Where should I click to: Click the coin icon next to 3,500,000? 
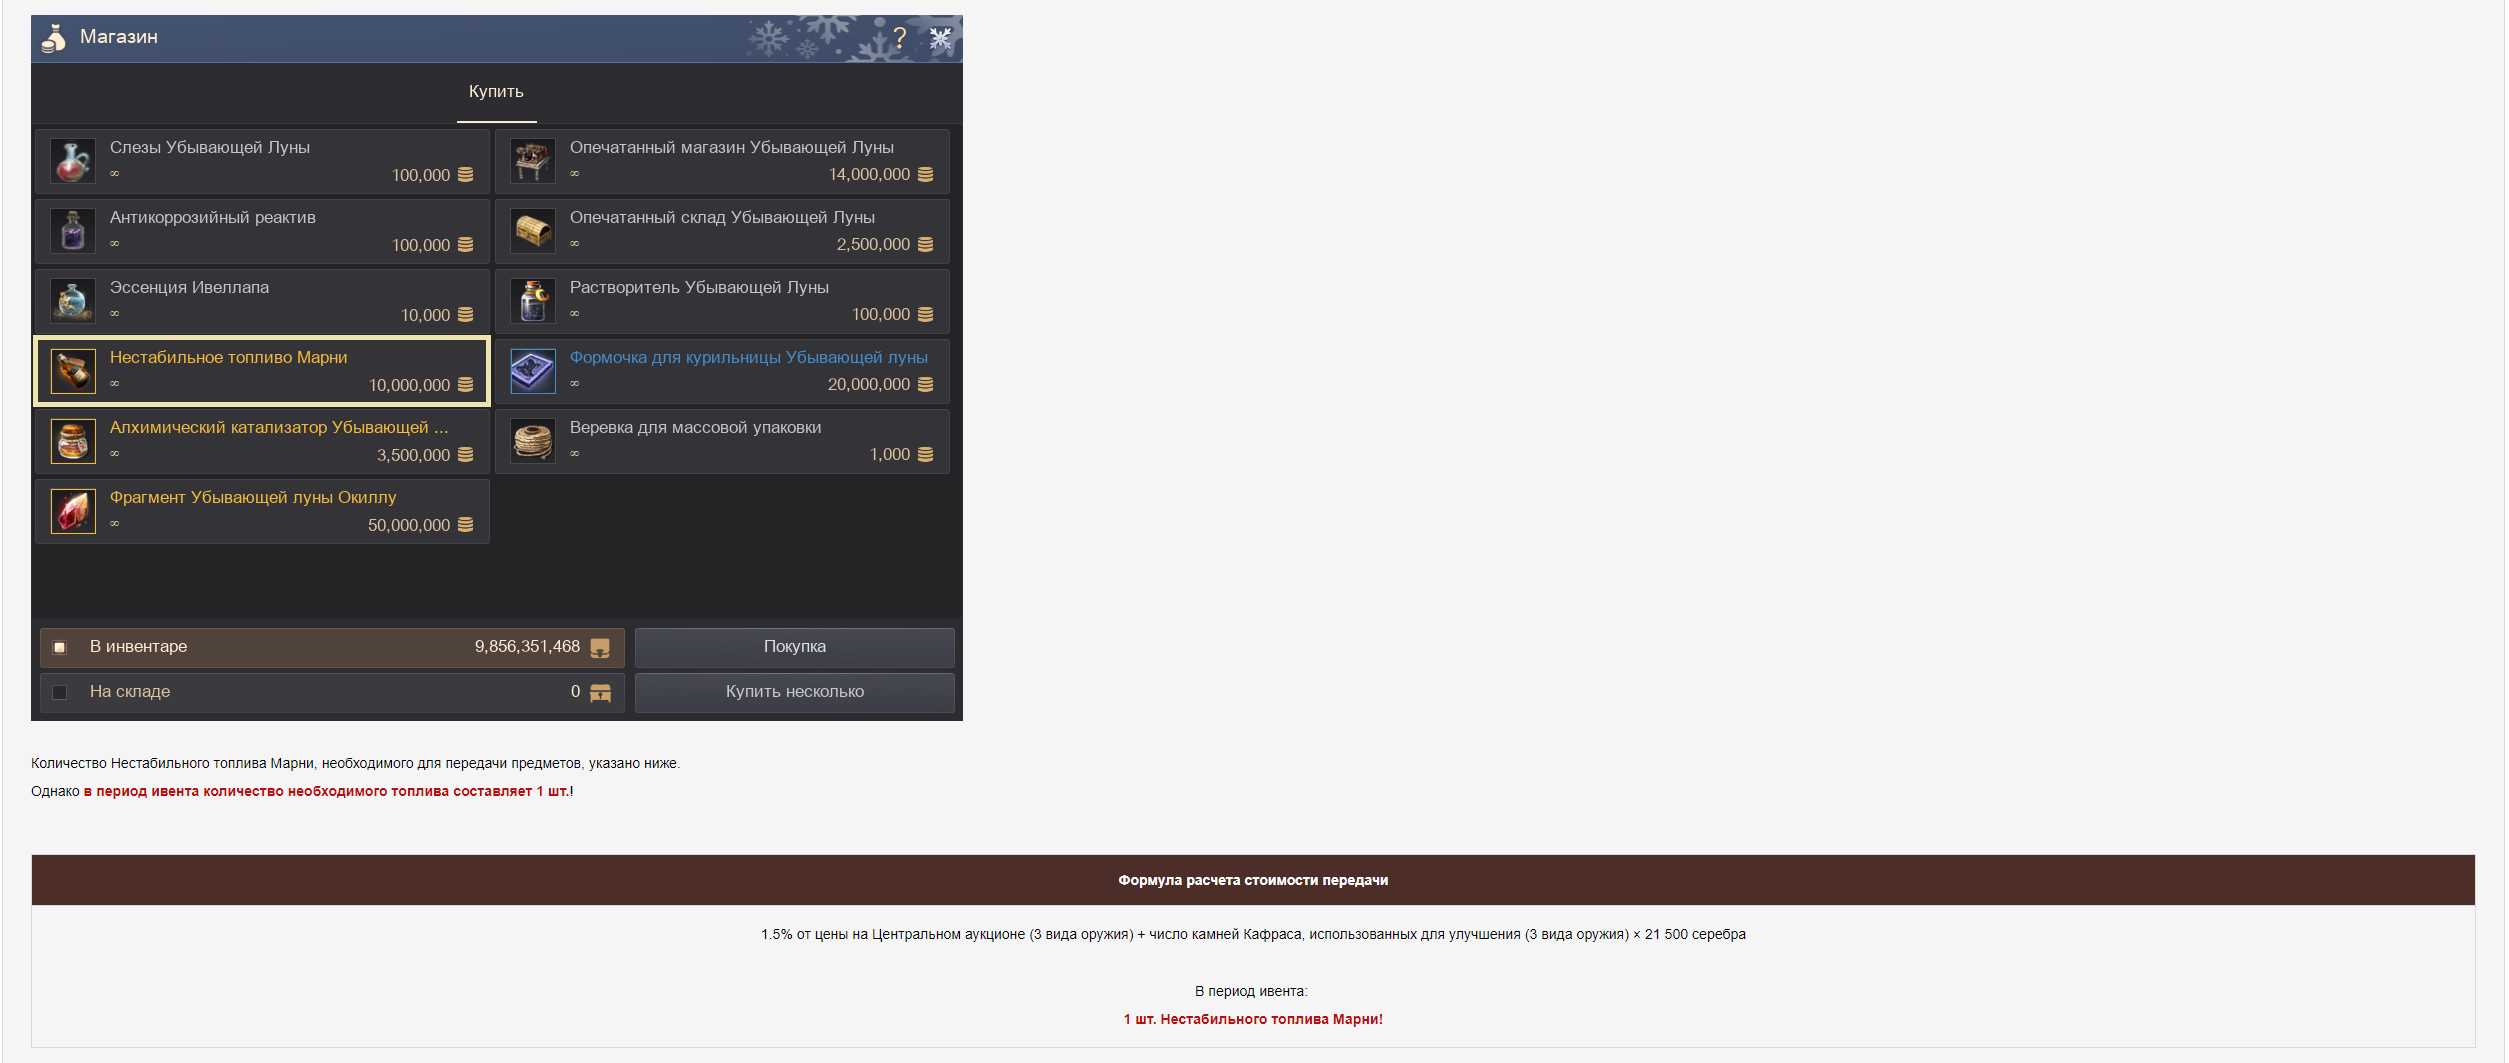point(466,455)
